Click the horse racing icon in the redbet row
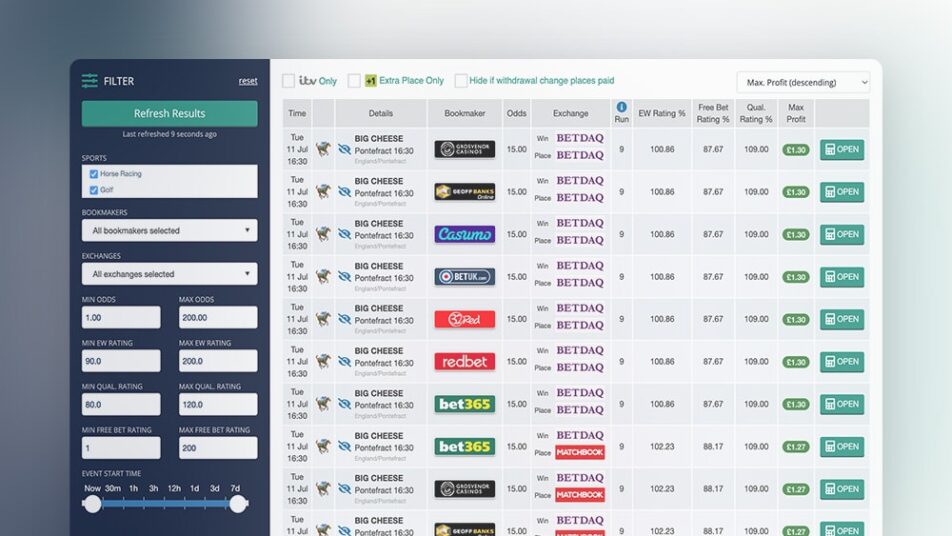 pos(323,361)
